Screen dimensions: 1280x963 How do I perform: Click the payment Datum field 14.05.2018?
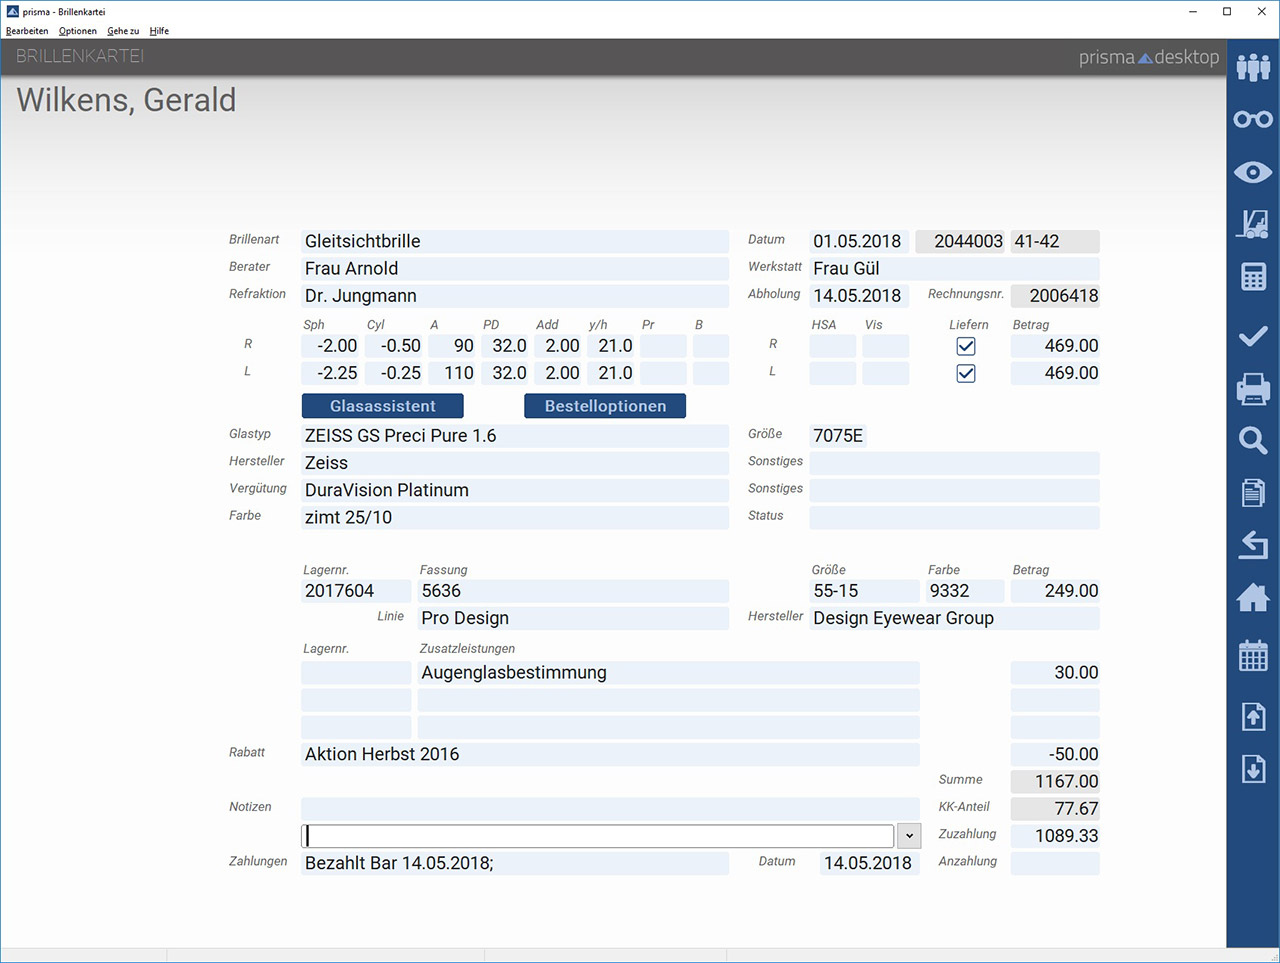click(x=869, y=863)
